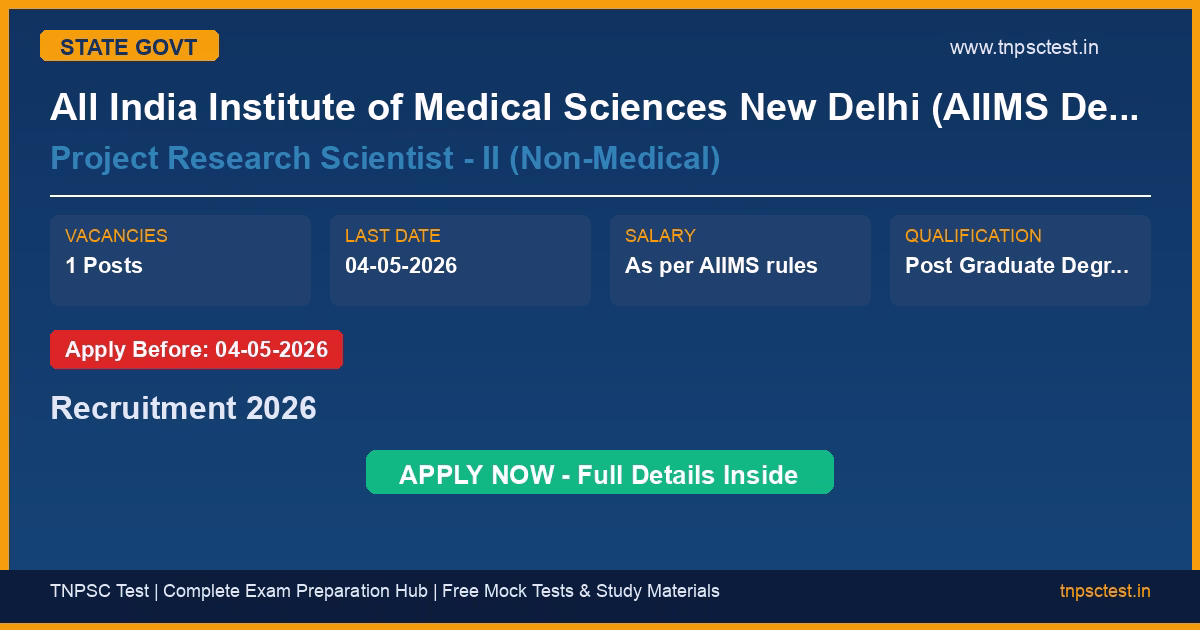Click the TNPSC Test name in the footer
Viewport: 1200px width, 630px height.
(98, 591)
